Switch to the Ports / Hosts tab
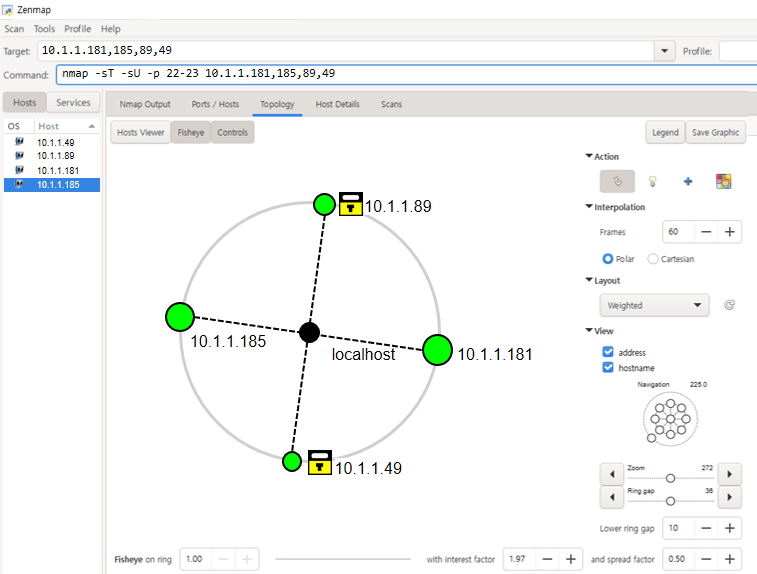This screenshot has width=757, height=574. (215, 104)
